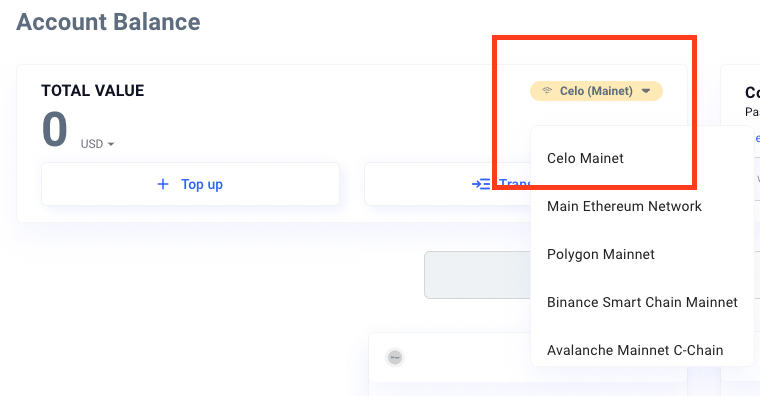Pick Binance Smart Chain Mainnet
Screen dimensions: 760x396
(642, 302)
